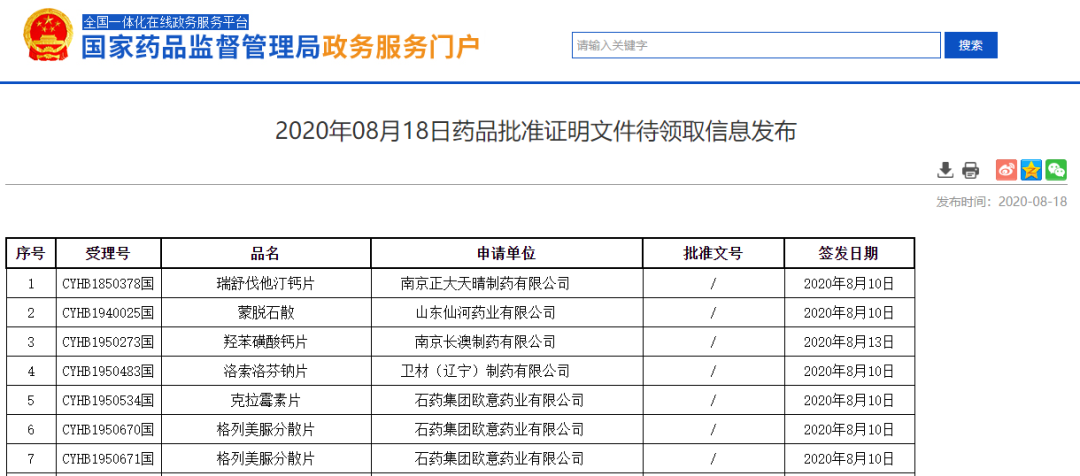The image size is (1080, 476).
Task: Focus the 请输入关键字 search field
Action: (x=756, y=45)
